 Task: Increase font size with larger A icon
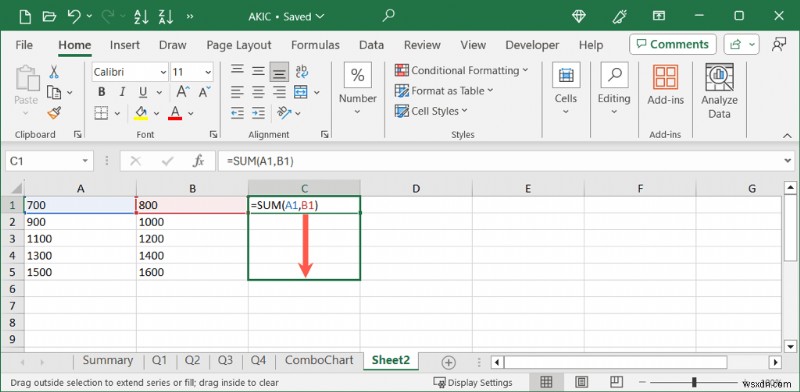(183, 92)
